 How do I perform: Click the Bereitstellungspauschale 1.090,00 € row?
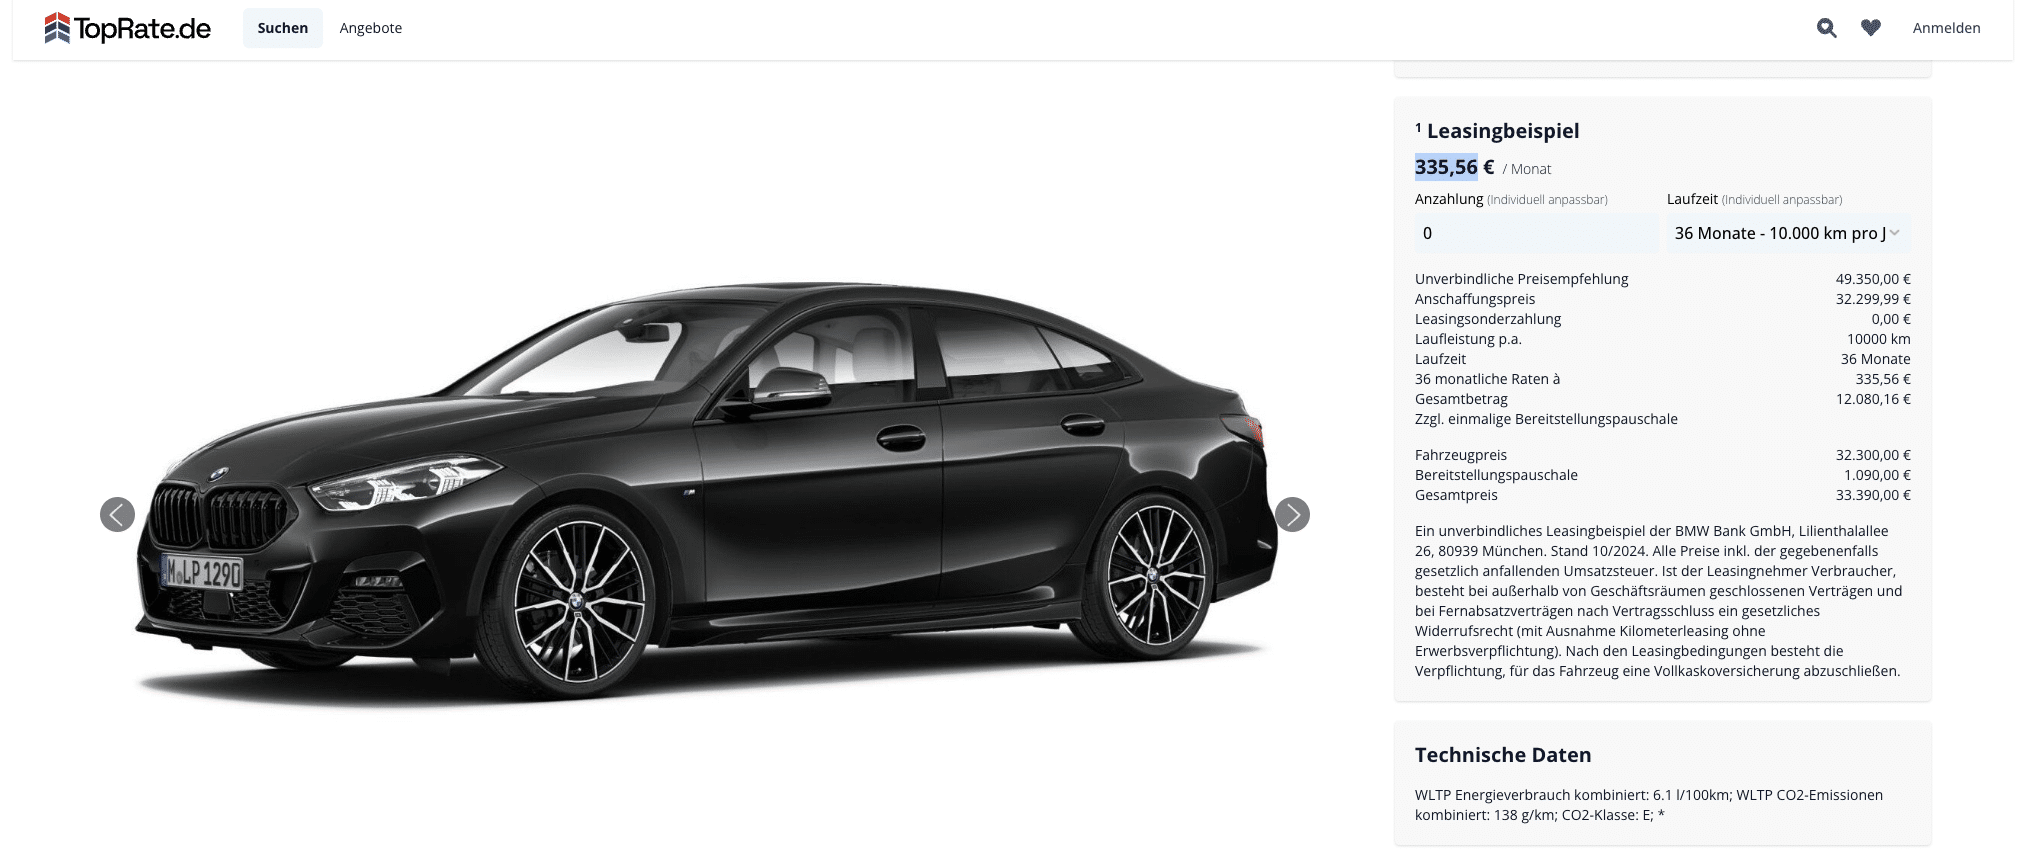1662,475
